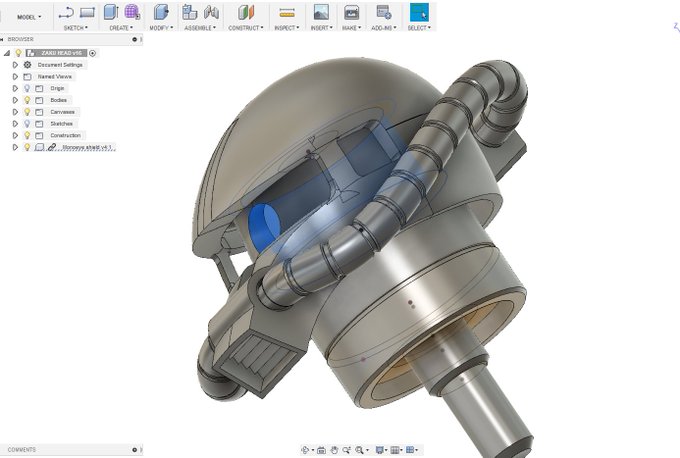Expand the Named Views node
Viewport: 680px width, 458px height.
16,76
